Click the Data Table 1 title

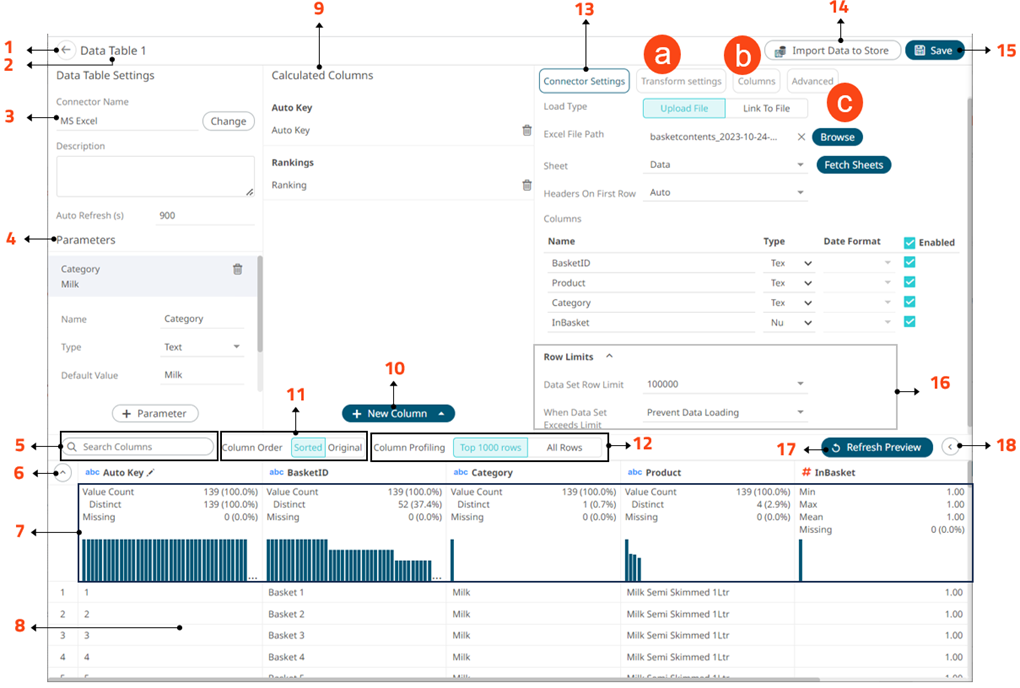point(113,50)
